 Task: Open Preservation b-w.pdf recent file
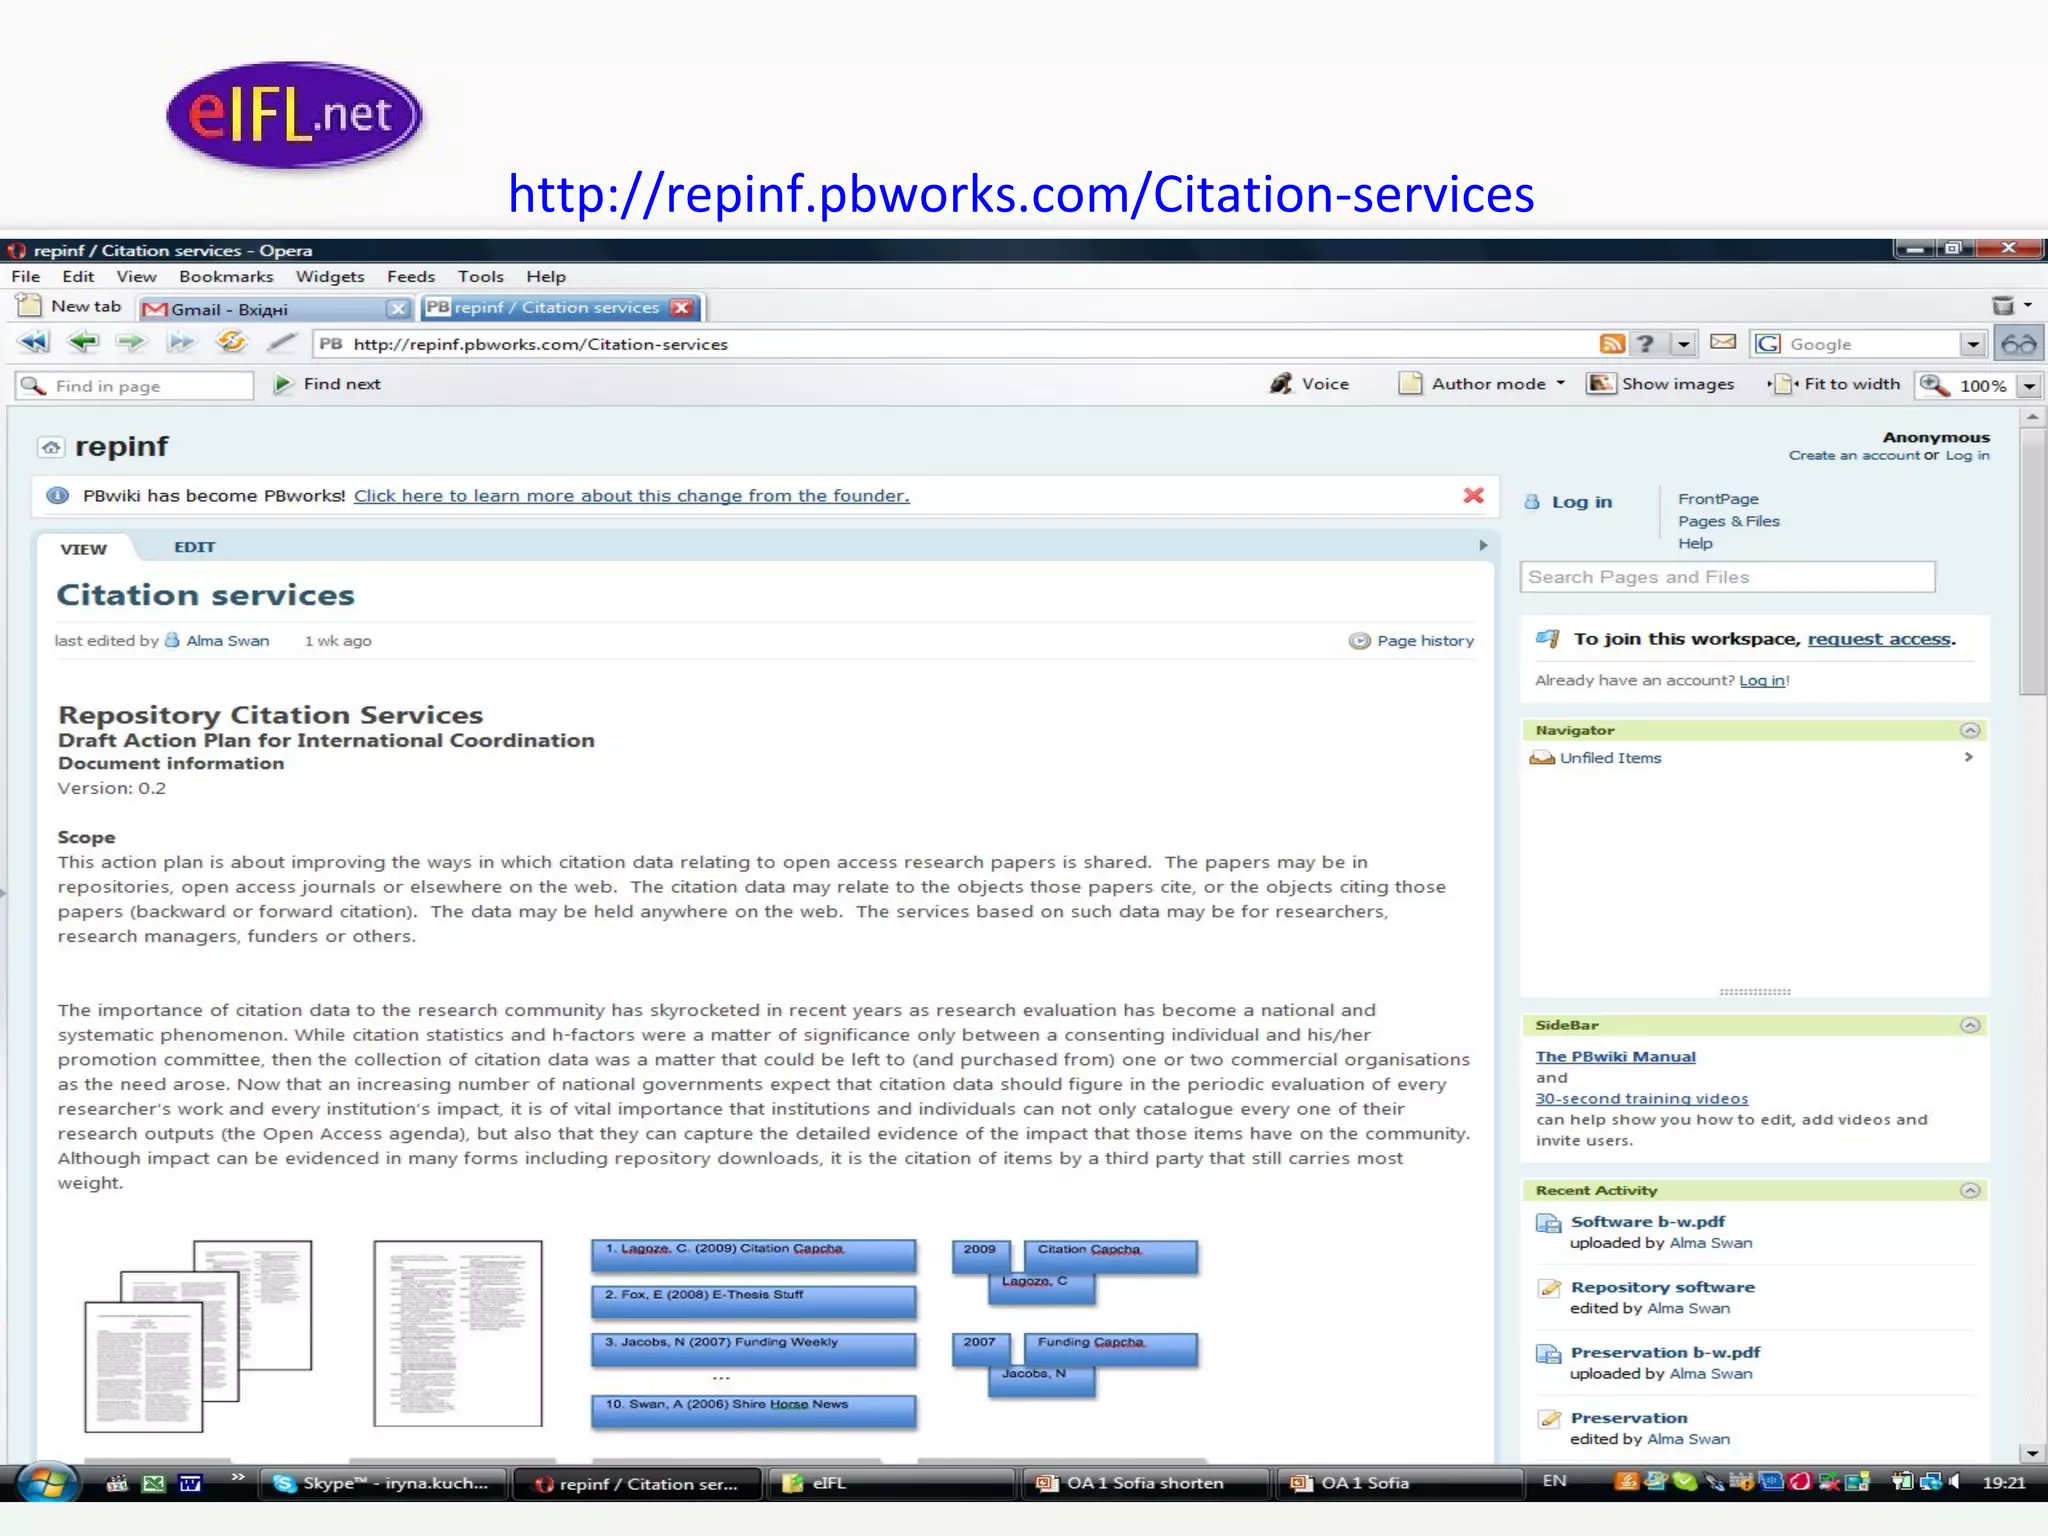pyautogui.click(x=1665, y=1353)
